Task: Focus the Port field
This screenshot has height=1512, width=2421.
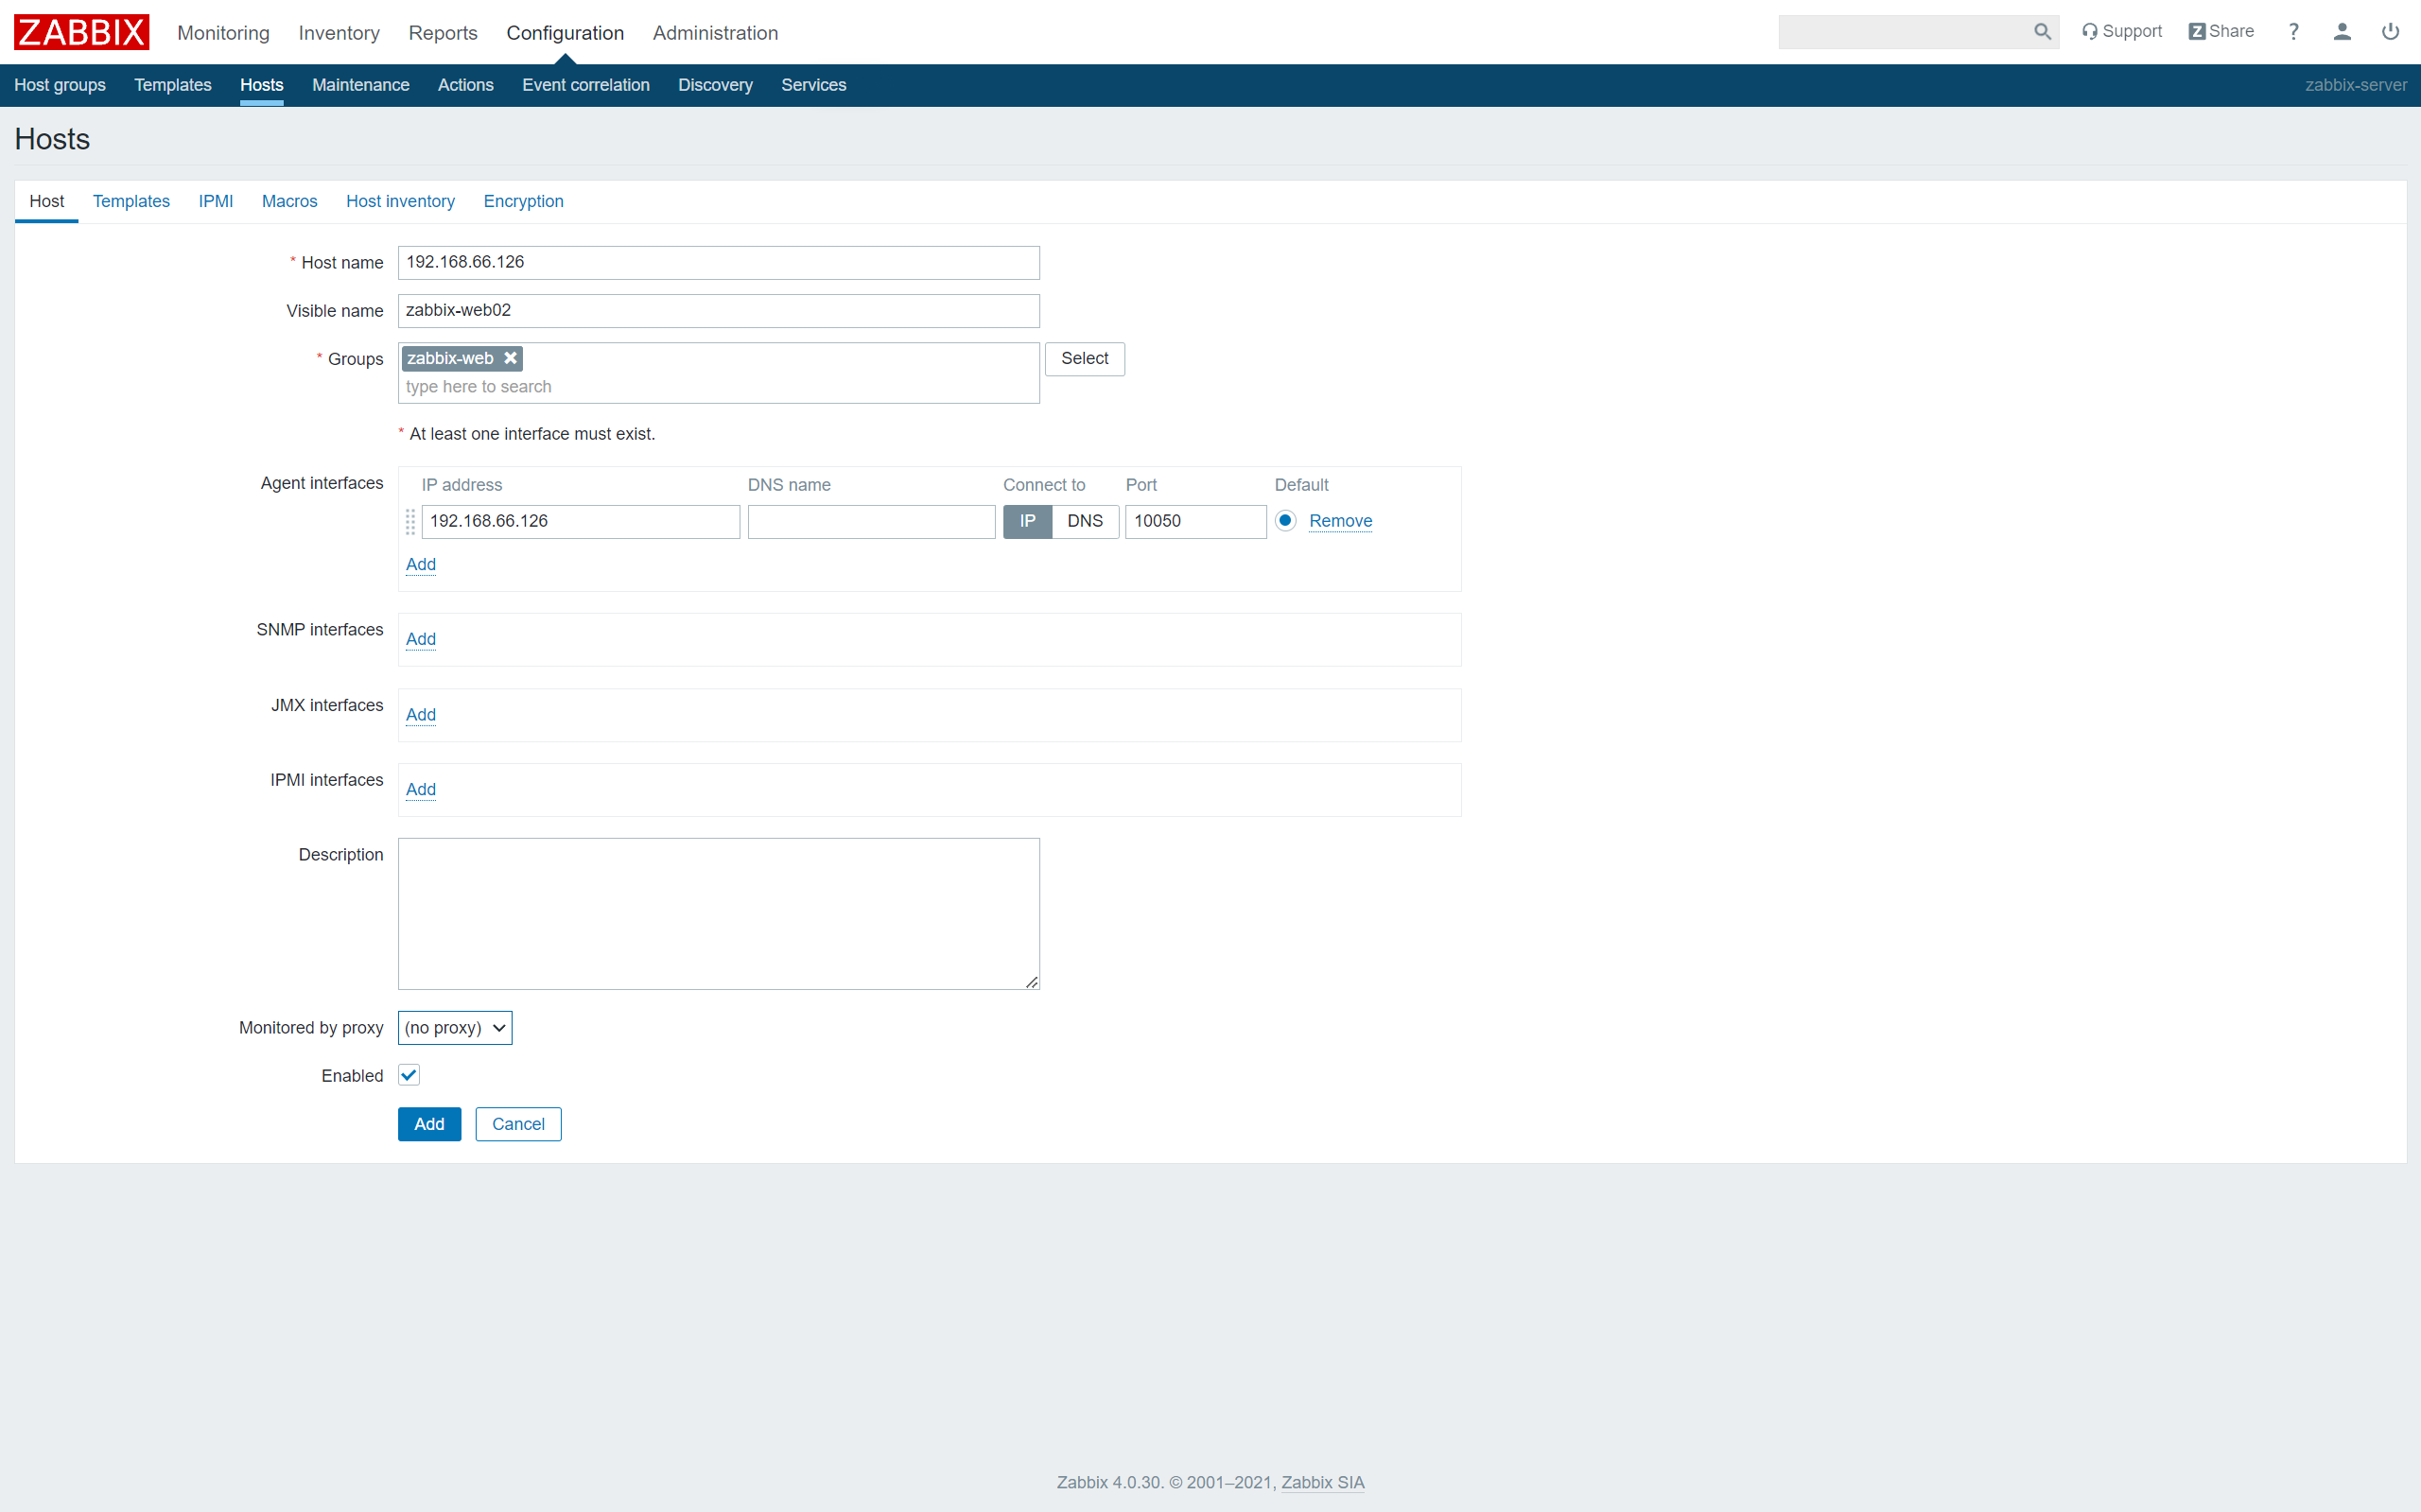Action: click(1196, 521)
